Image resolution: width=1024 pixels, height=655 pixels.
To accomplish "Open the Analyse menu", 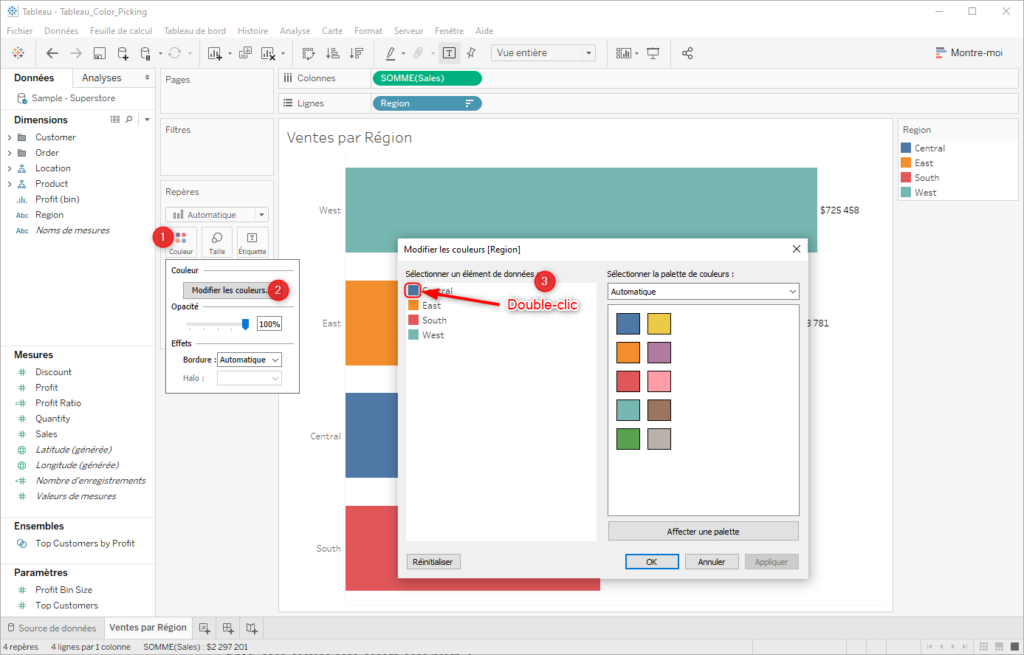I will (295, 31).
